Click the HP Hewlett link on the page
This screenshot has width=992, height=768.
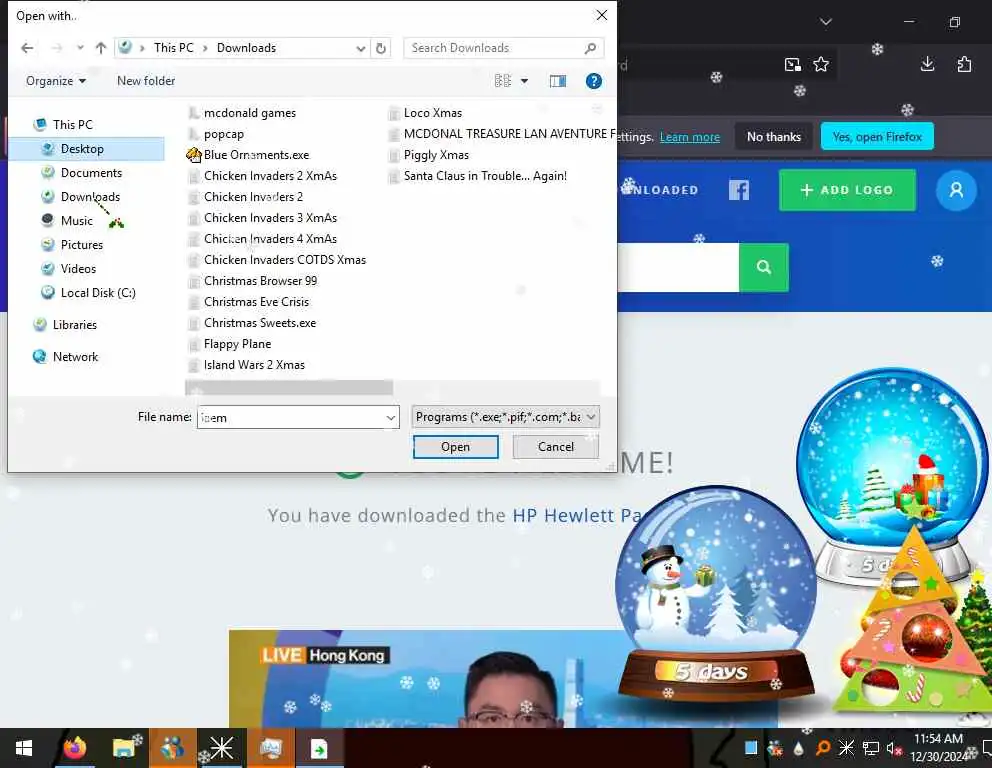578,516
